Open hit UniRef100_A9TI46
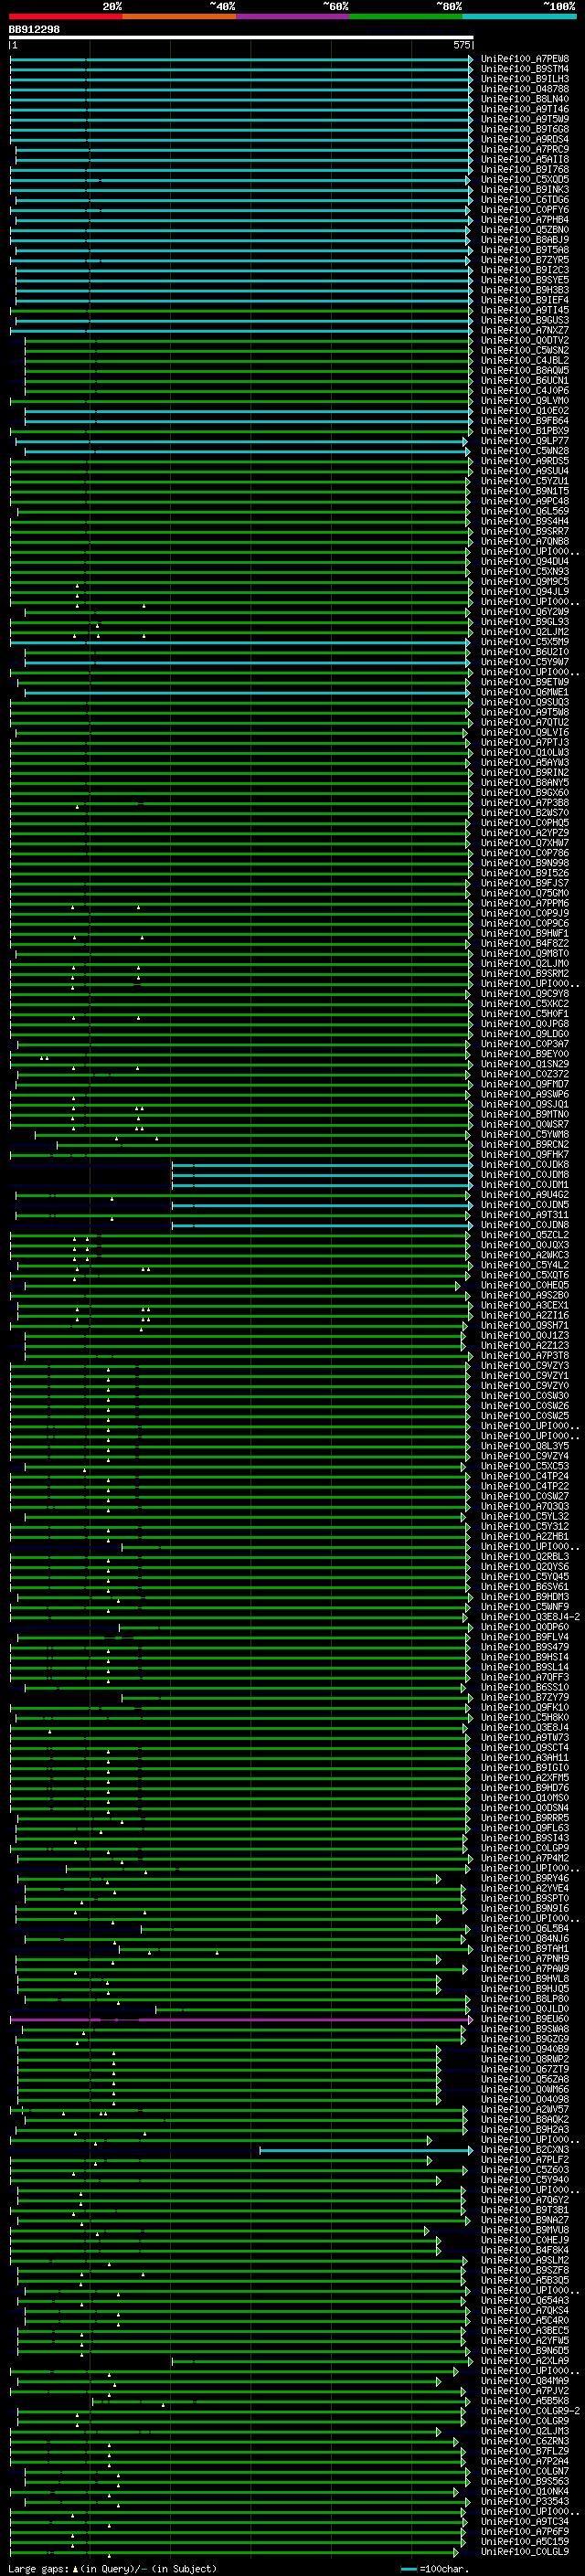 525,109
